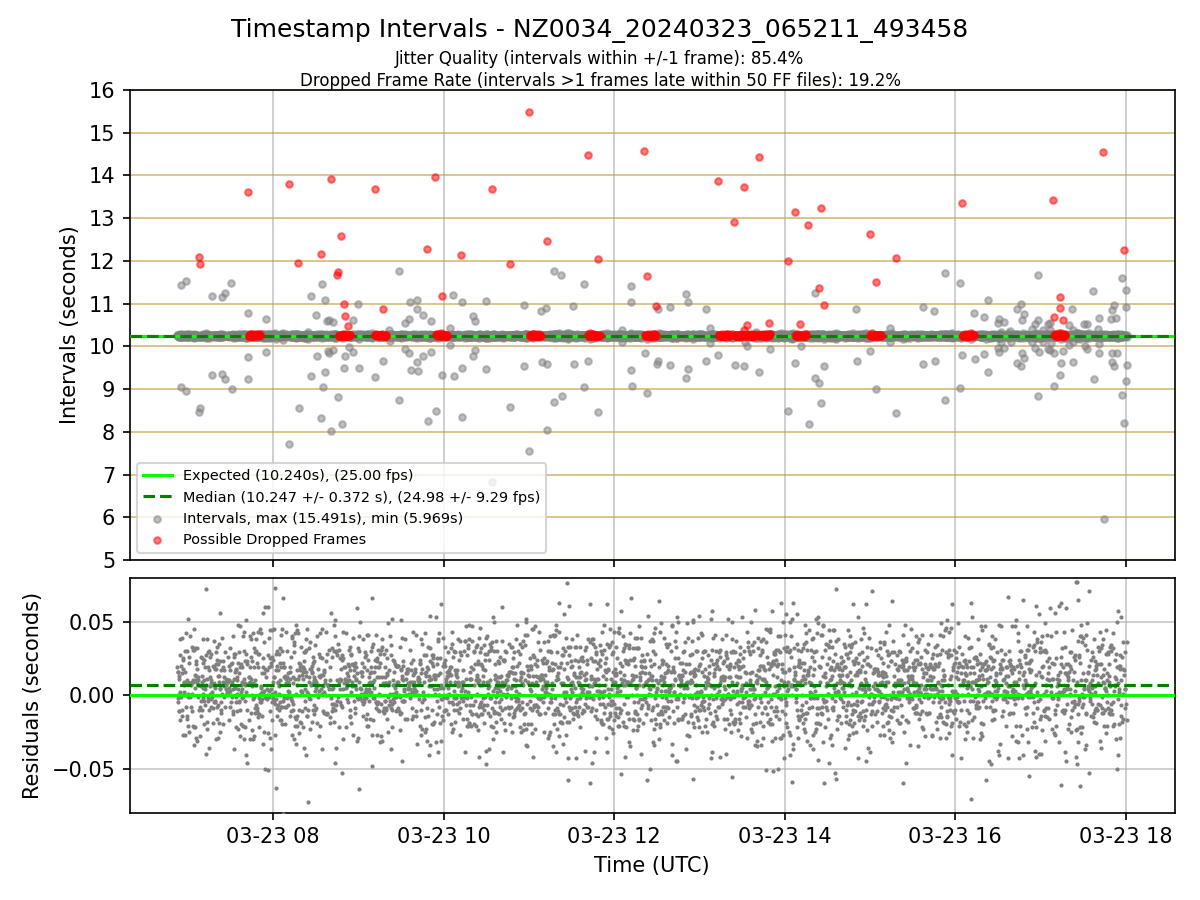Viewport: 1200px width, 900px height.
Task: Click the Expected (10.240s) legend entry
Action: pyautogui.click(x=298, y=475)
